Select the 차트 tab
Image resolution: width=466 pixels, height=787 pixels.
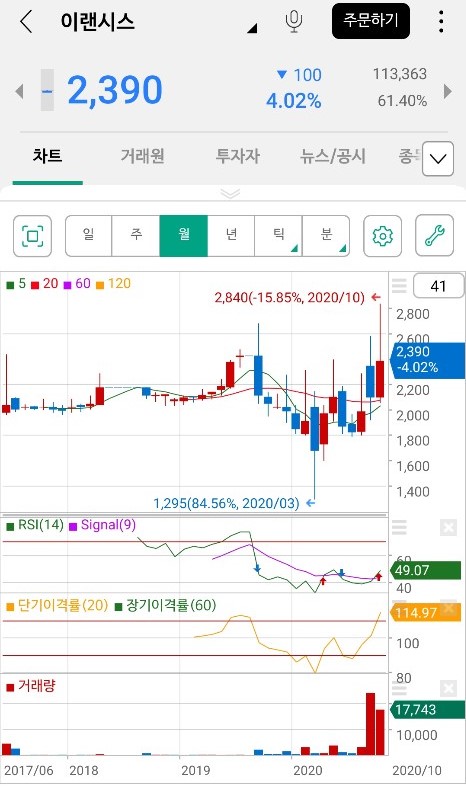tap(47, 156)
